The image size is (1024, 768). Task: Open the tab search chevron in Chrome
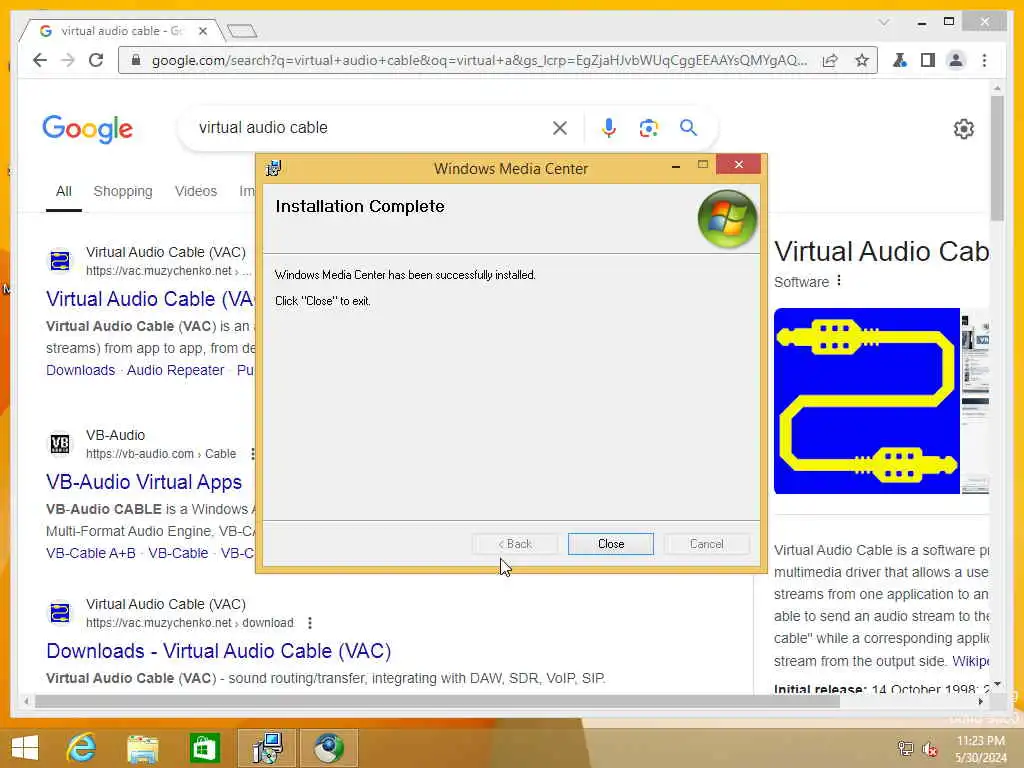coord(884,22)
